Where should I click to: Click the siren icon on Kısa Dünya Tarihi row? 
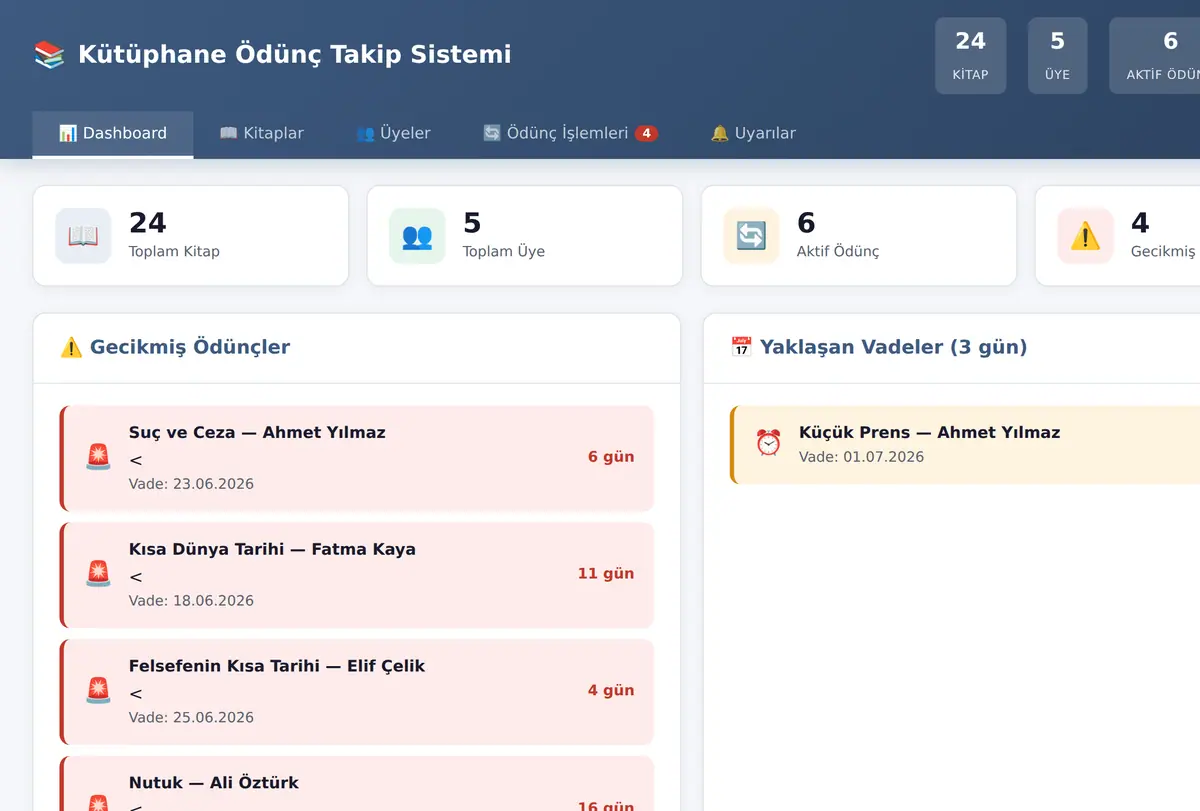[98, 574]
